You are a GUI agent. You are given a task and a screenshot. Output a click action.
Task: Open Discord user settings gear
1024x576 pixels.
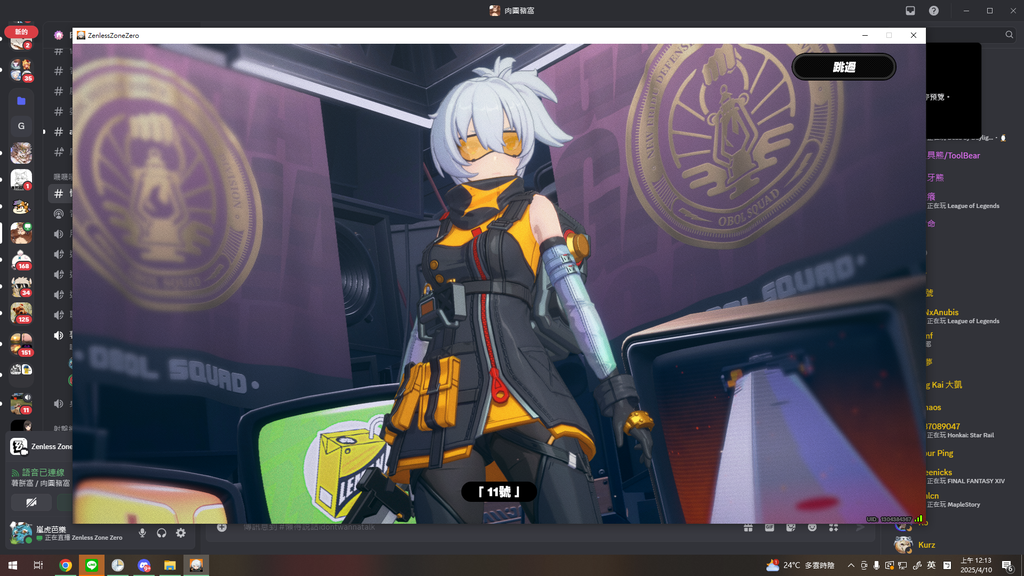click(x=181, y=533)
